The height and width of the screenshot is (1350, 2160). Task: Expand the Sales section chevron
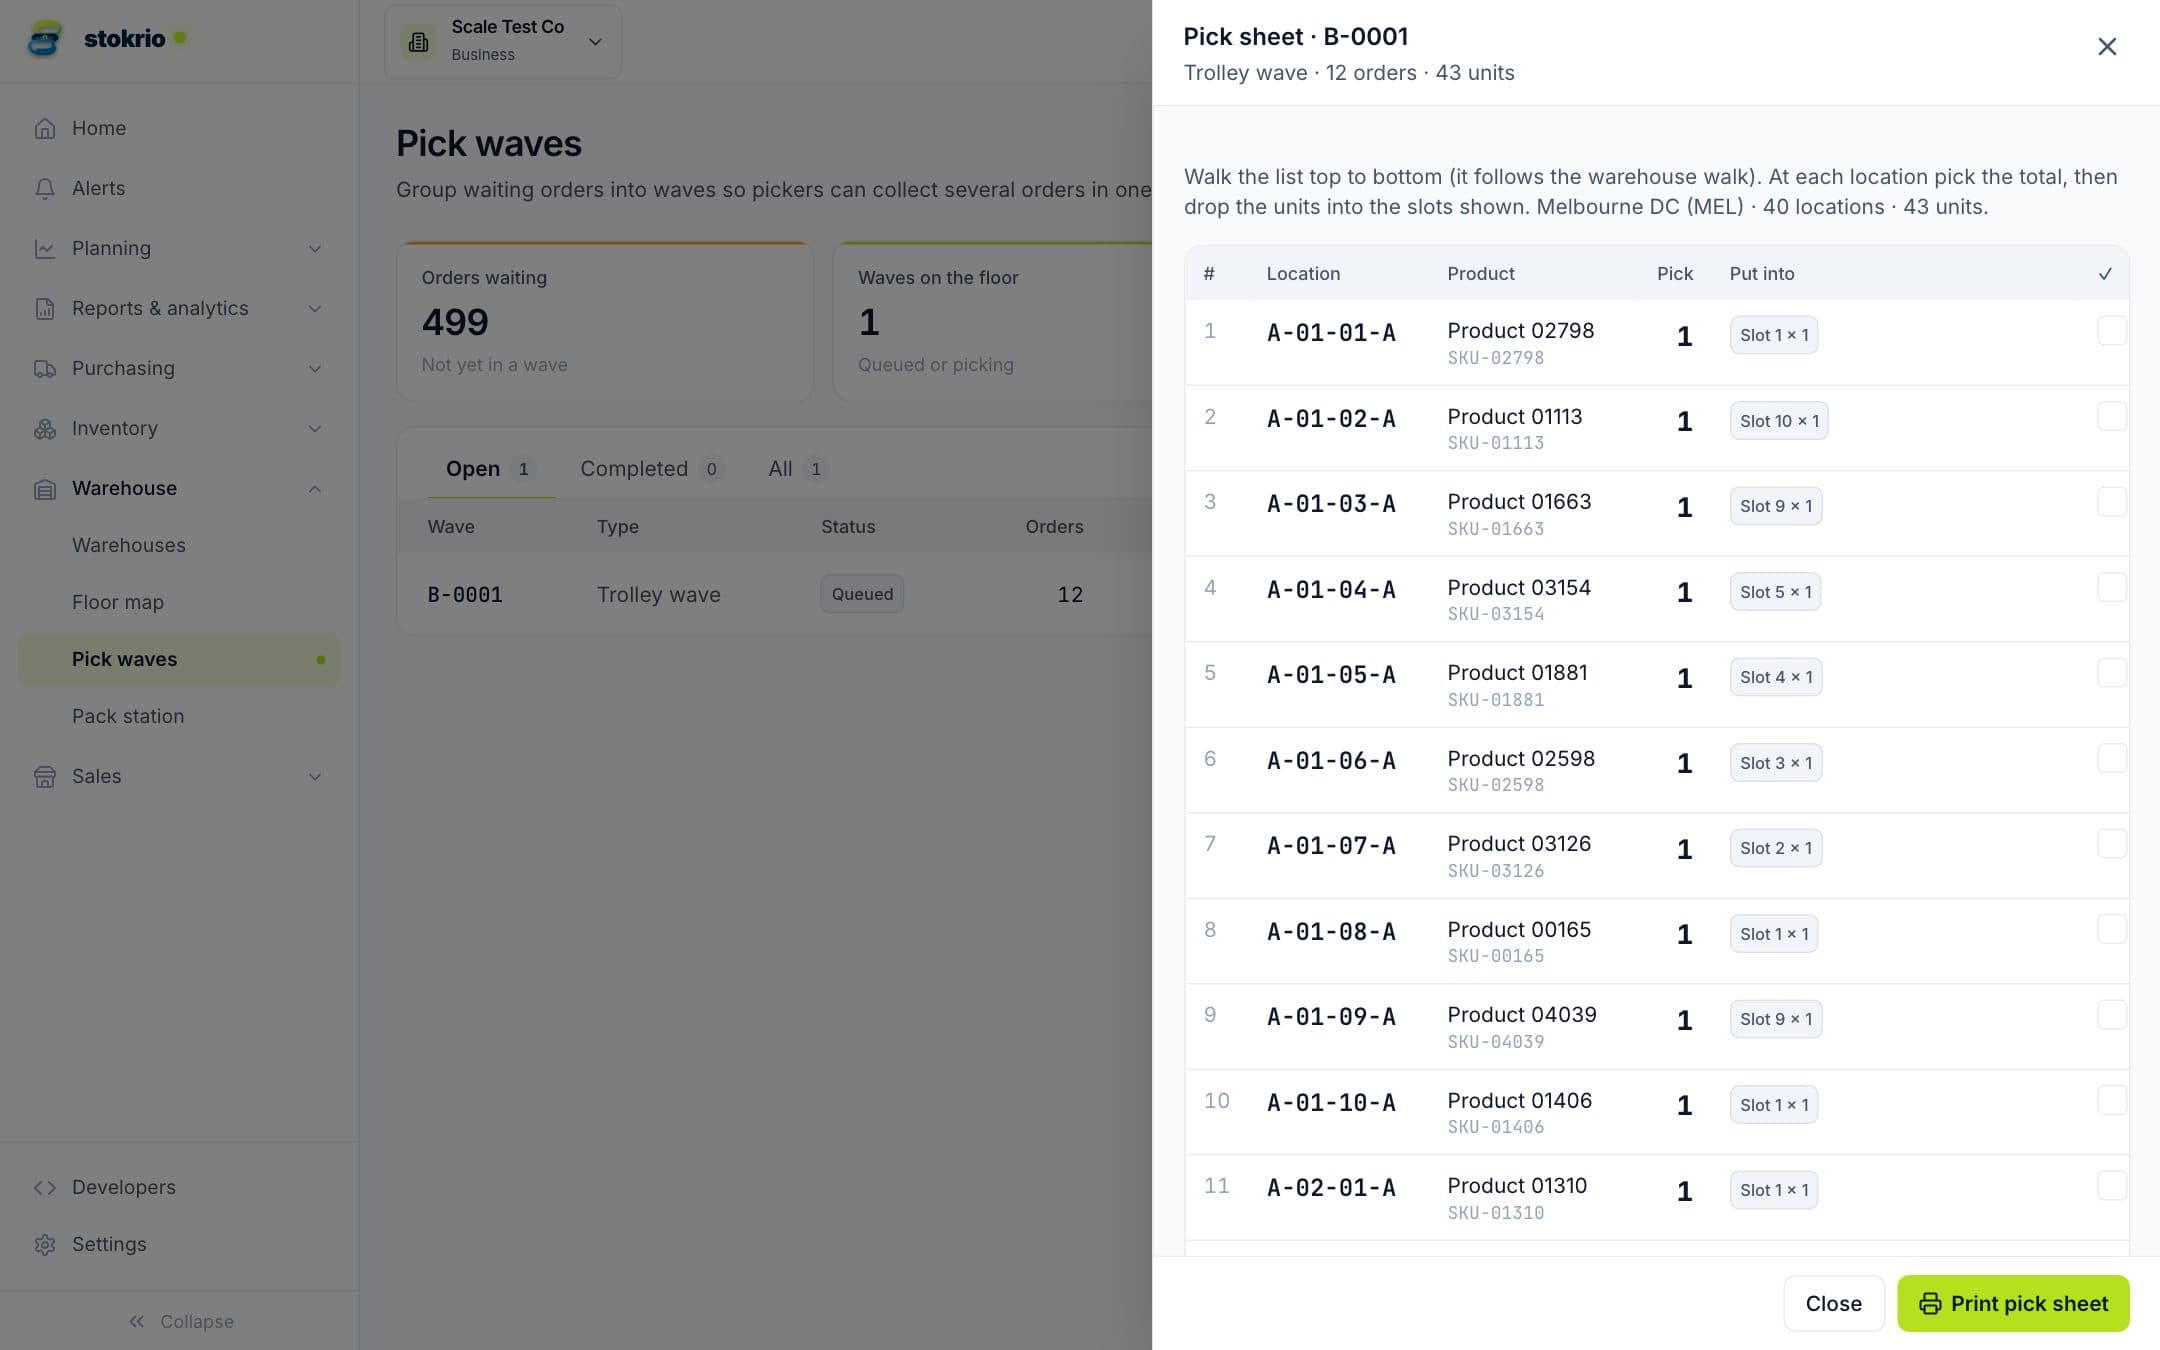point(315,776)
